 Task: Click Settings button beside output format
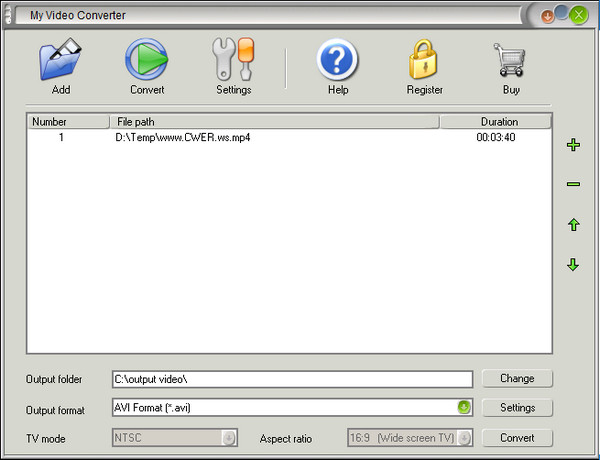click(517, 408)
